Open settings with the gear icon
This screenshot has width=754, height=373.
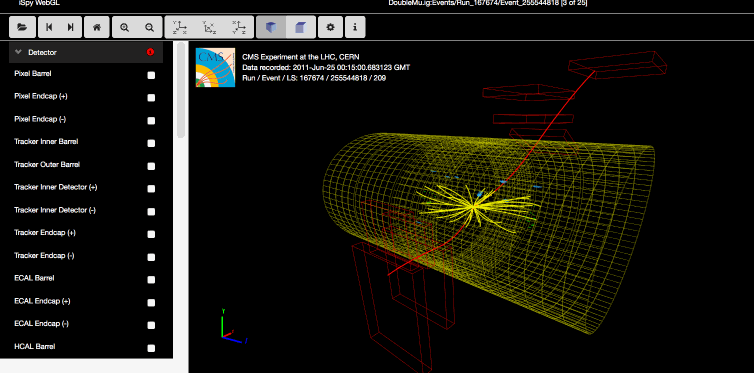click(x=330, y=27)
